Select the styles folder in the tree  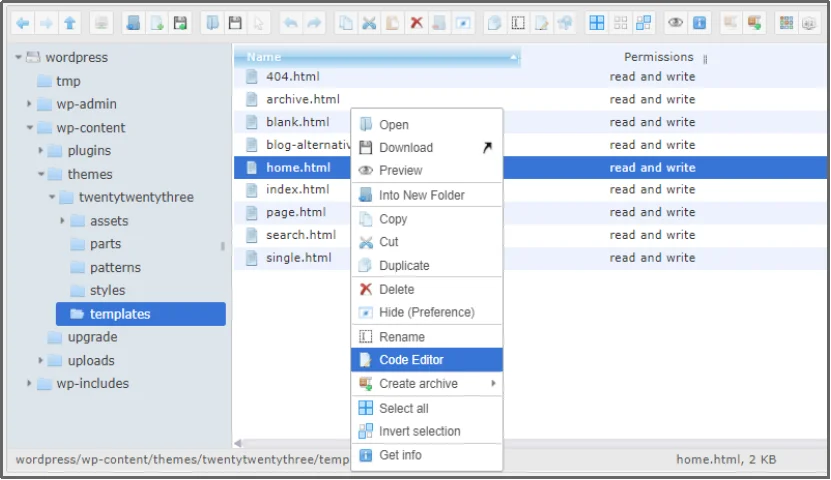(107, 290)
